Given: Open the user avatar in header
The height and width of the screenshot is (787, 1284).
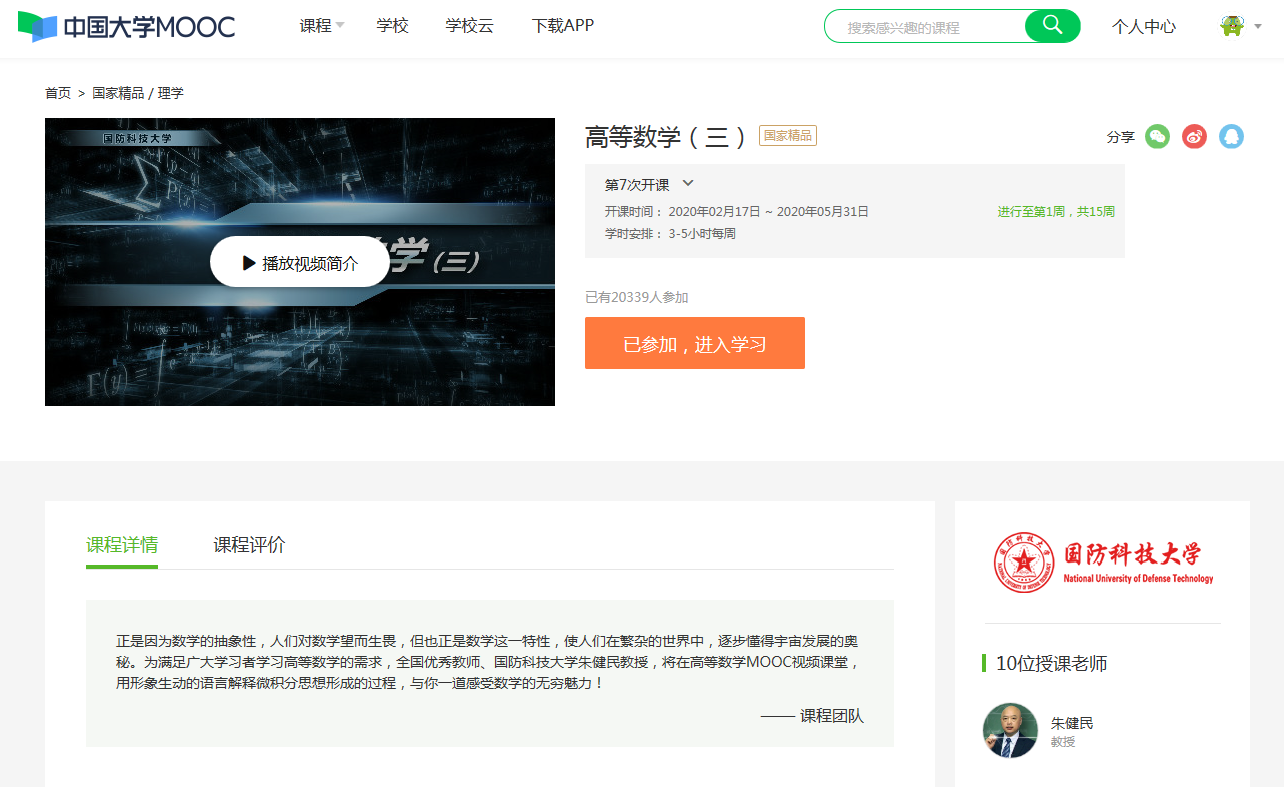Looking at the screenshot, I should [1232, 26].
